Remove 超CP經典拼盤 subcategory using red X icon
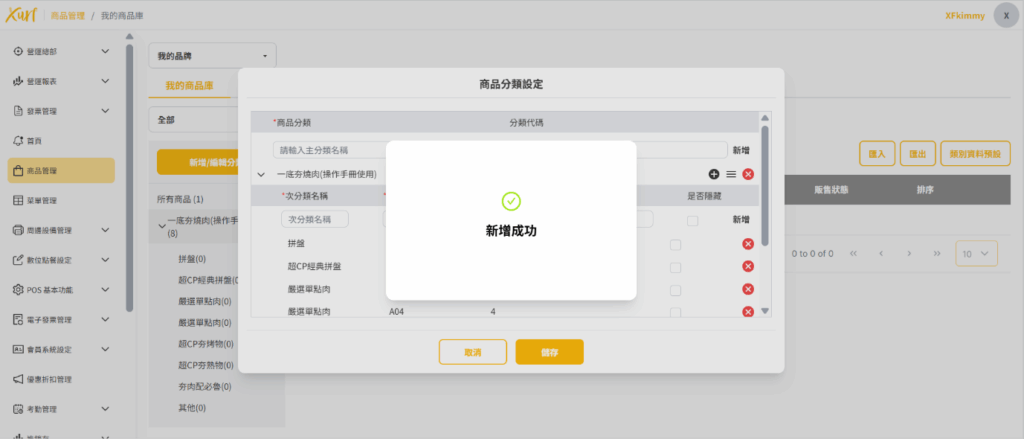 coord(748,266)
